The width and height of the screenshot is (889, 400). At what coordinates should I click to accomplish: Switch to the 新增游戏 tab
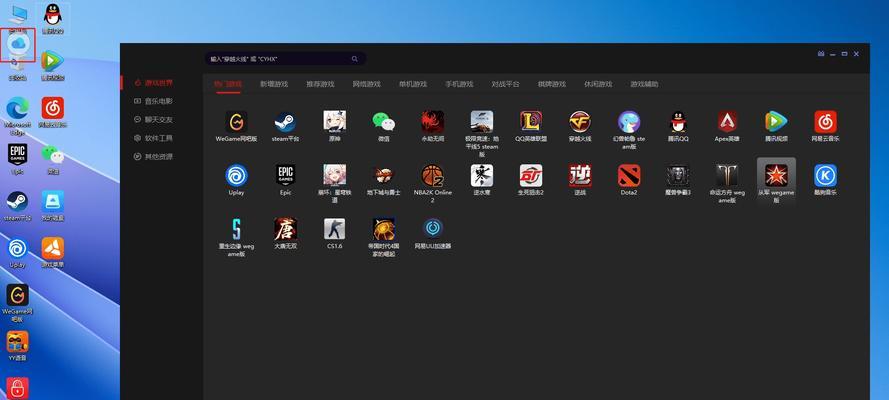coord(274,84)
